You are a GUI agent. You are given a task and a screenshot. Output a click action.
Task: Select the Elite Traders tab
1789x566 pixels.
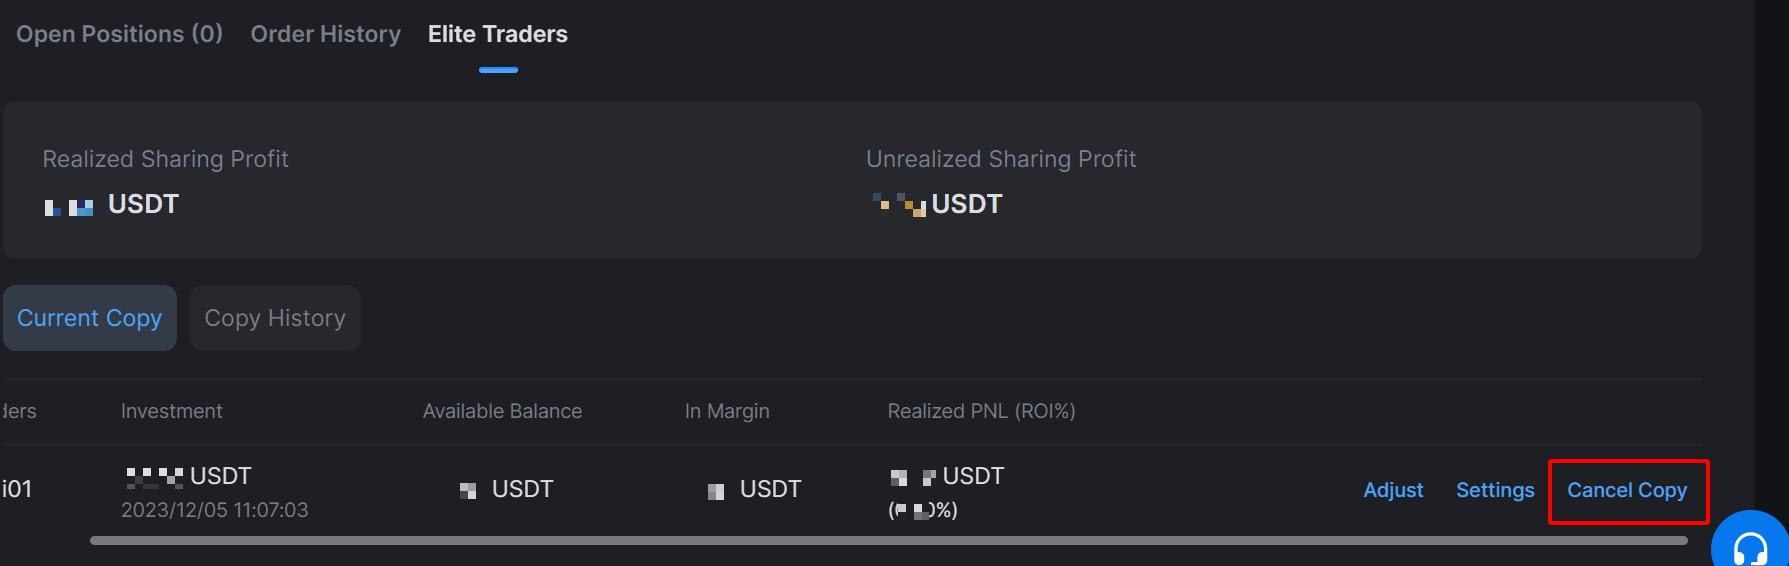tap(497, 34)
